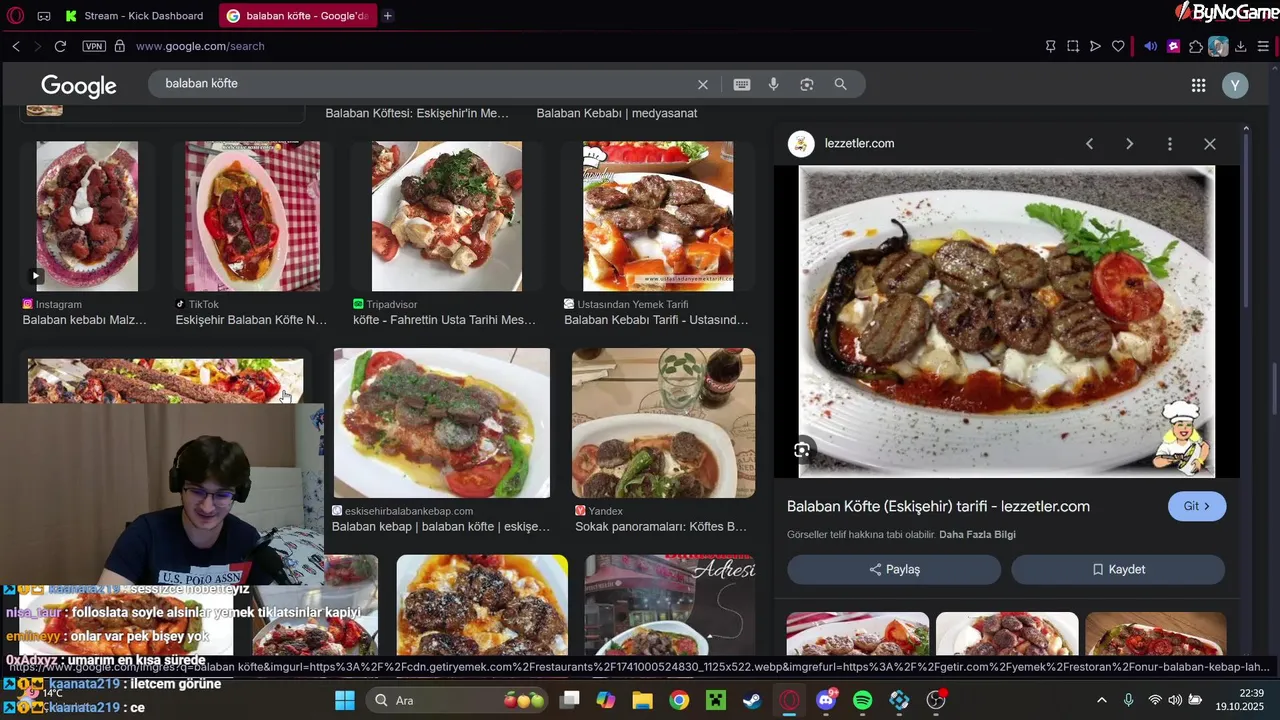Go back with the browser back arrow
This screenshot has width=1280, height=720.
pyautogui.click(x=16, y=46)
